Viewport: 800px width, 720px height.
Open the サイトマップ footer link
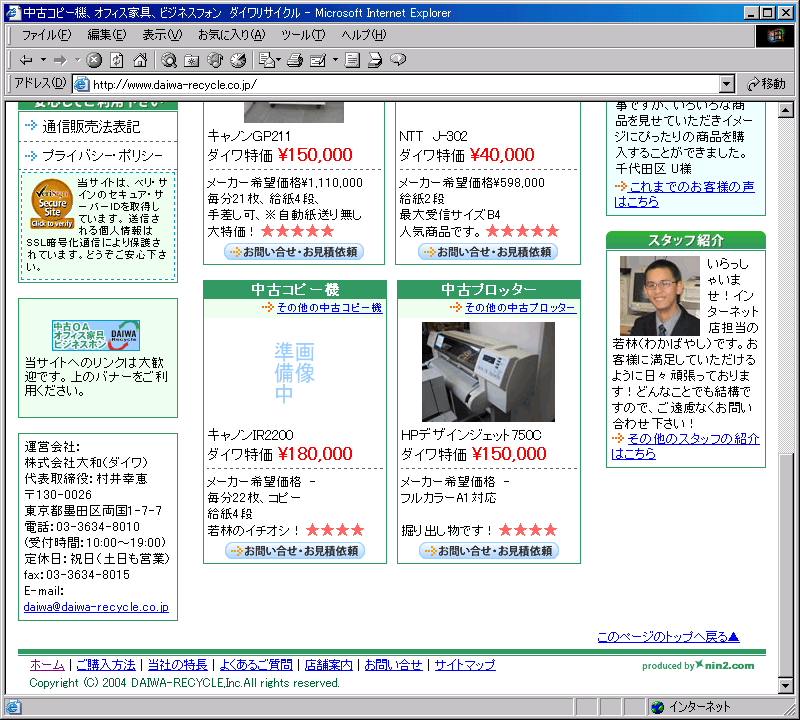coord(465,665)
